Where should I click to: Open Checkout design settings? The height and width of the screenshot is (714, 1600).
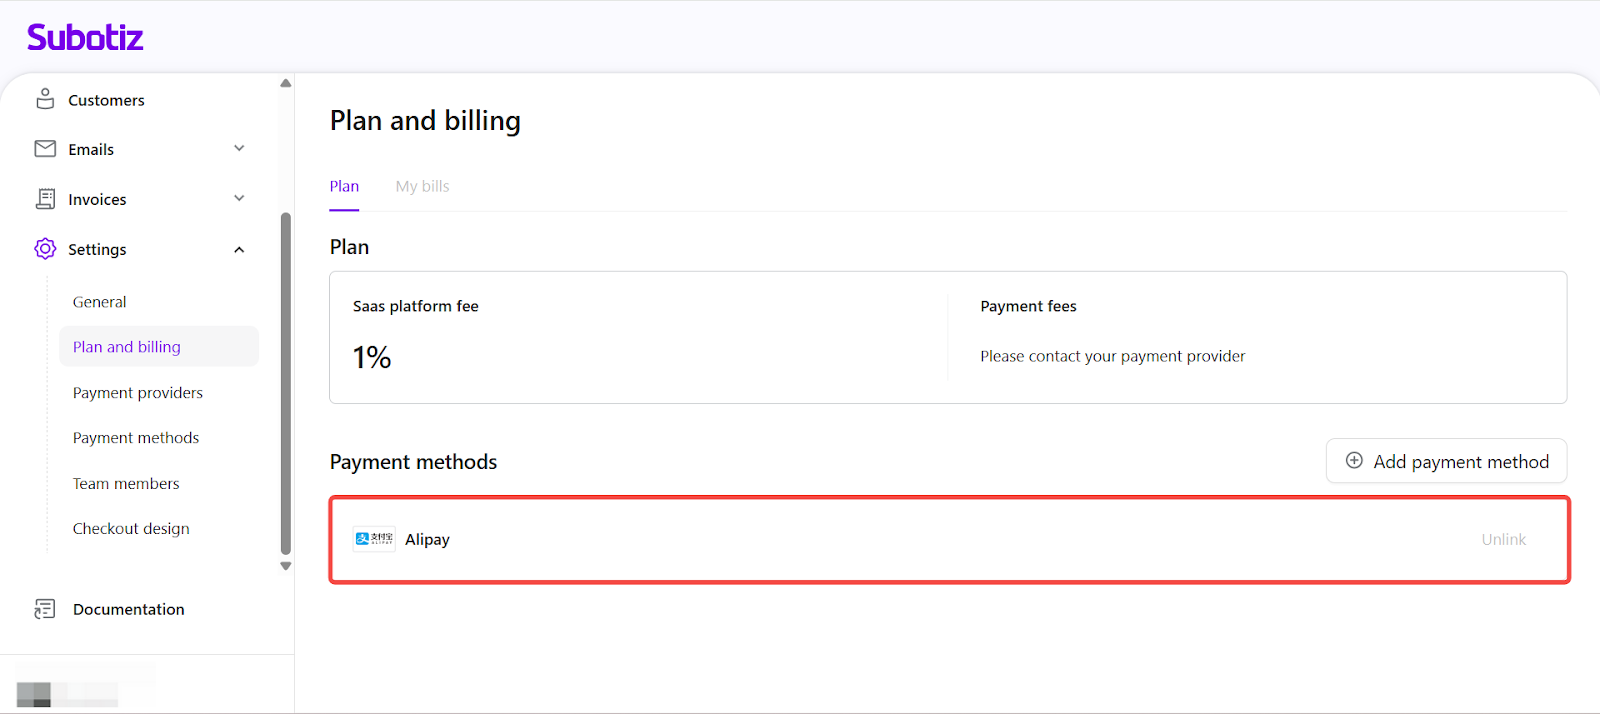point(131,529)
